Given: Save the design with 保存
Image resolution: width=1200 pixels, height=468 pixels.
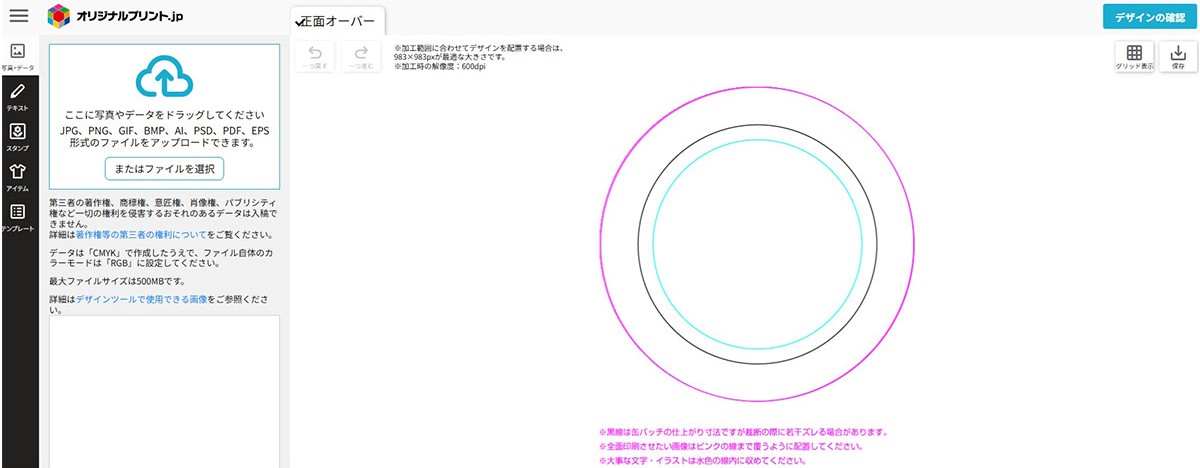Looking at the screenshot, I should click(1177, 57).
